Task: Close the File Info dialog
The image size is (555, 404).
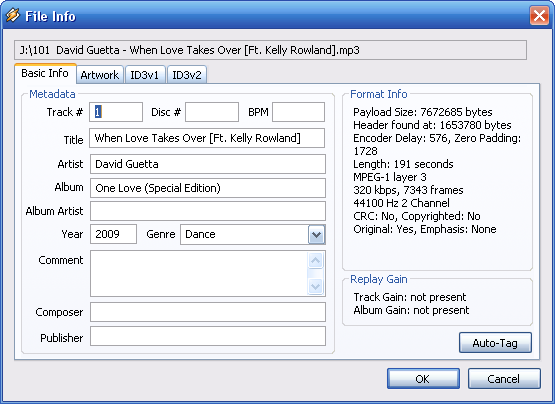Action: point(539,16)
